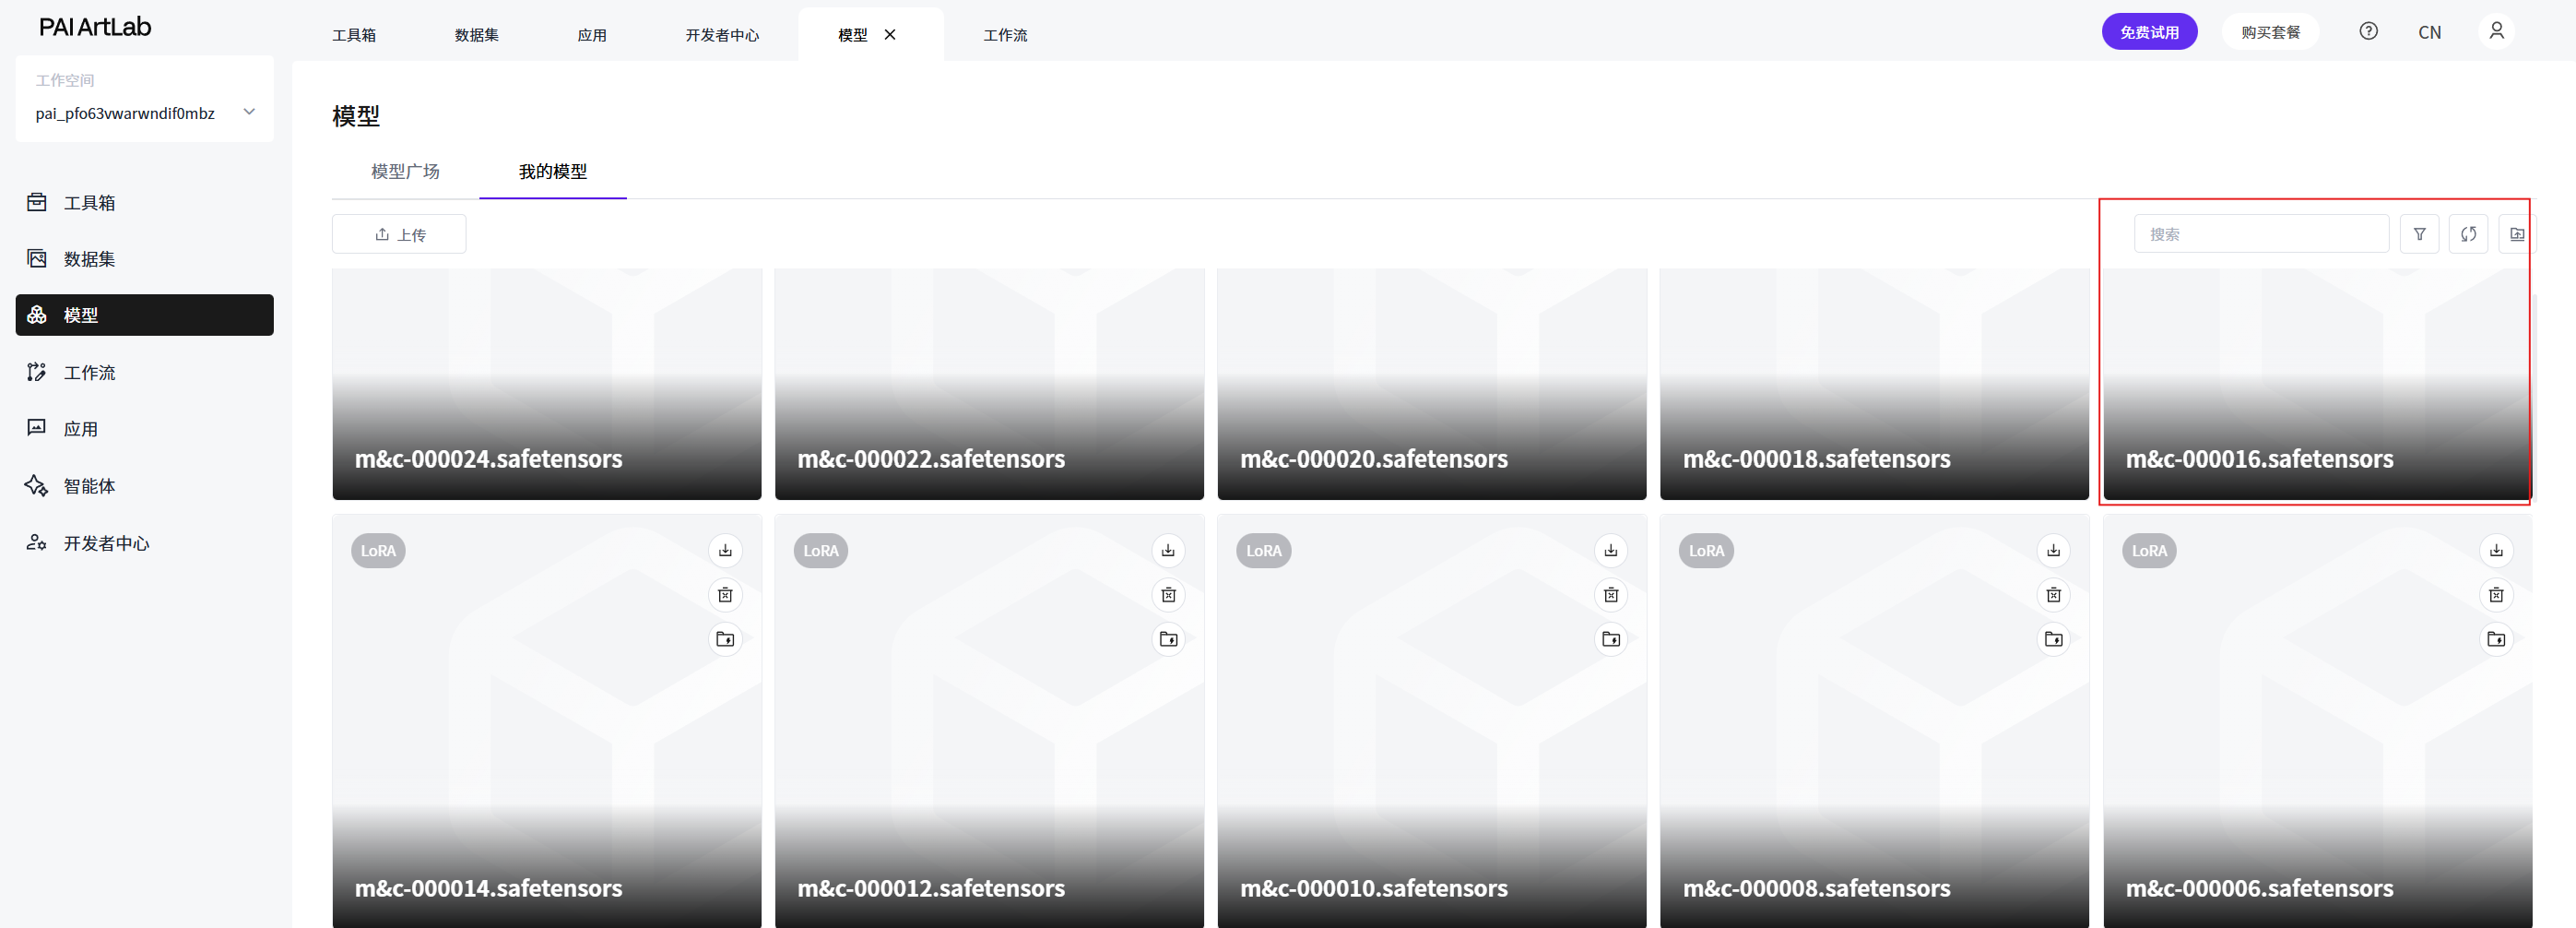Open the filter icon next to search
The height and width of the screenshot is (928, 2576).
[2420, 234]
